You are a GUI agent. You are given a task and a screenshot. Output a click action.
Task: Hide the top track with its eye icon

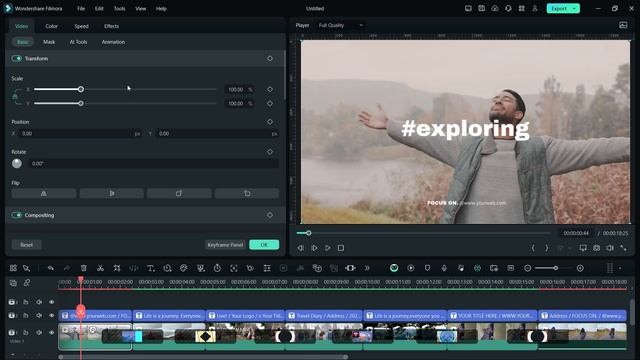(51, 302)
